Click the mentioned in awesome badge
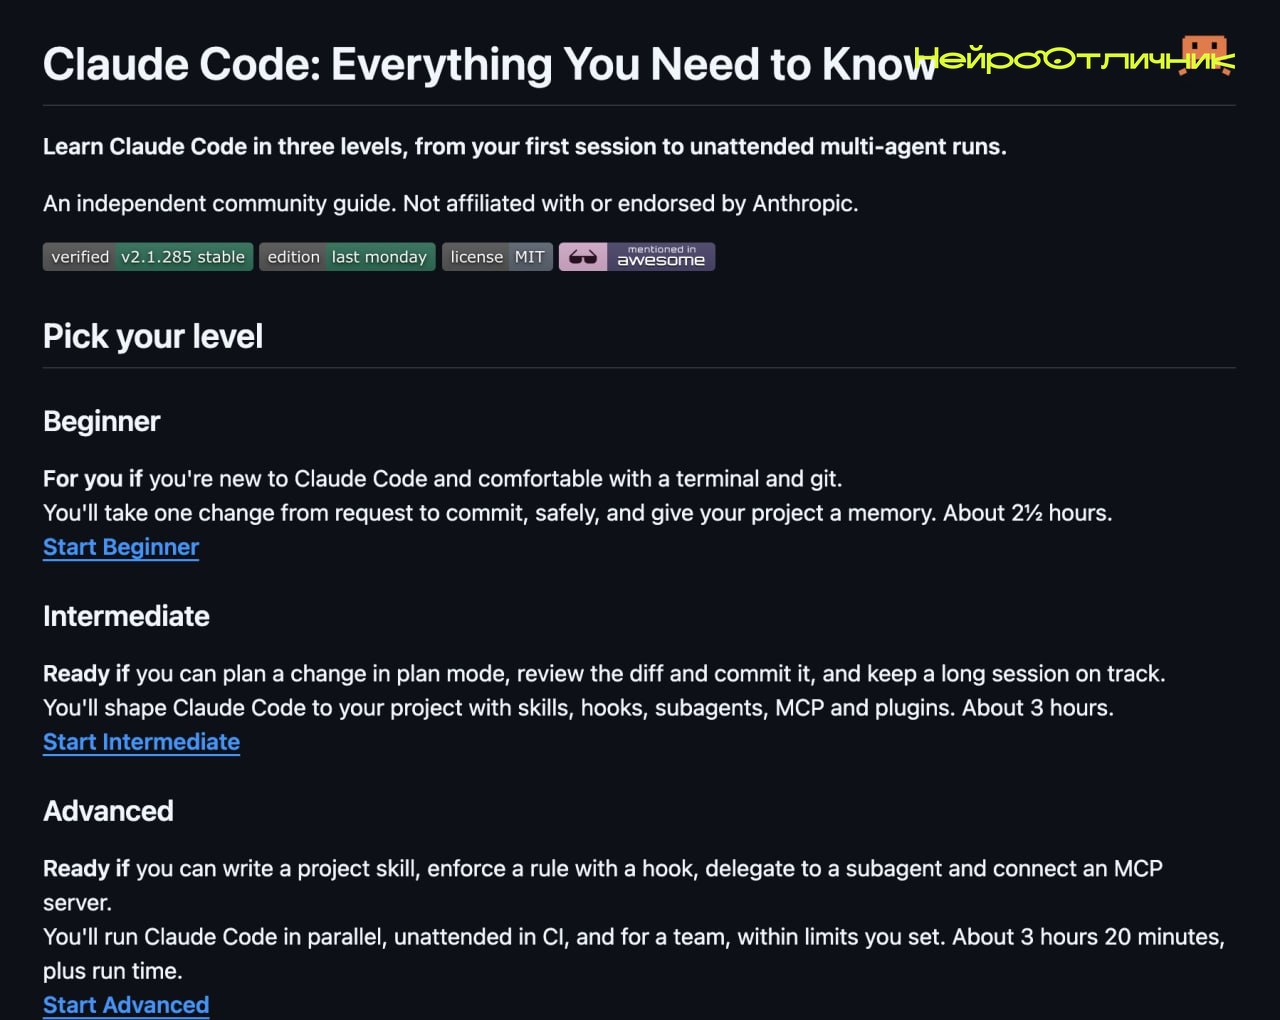 (x=637, y=257)
